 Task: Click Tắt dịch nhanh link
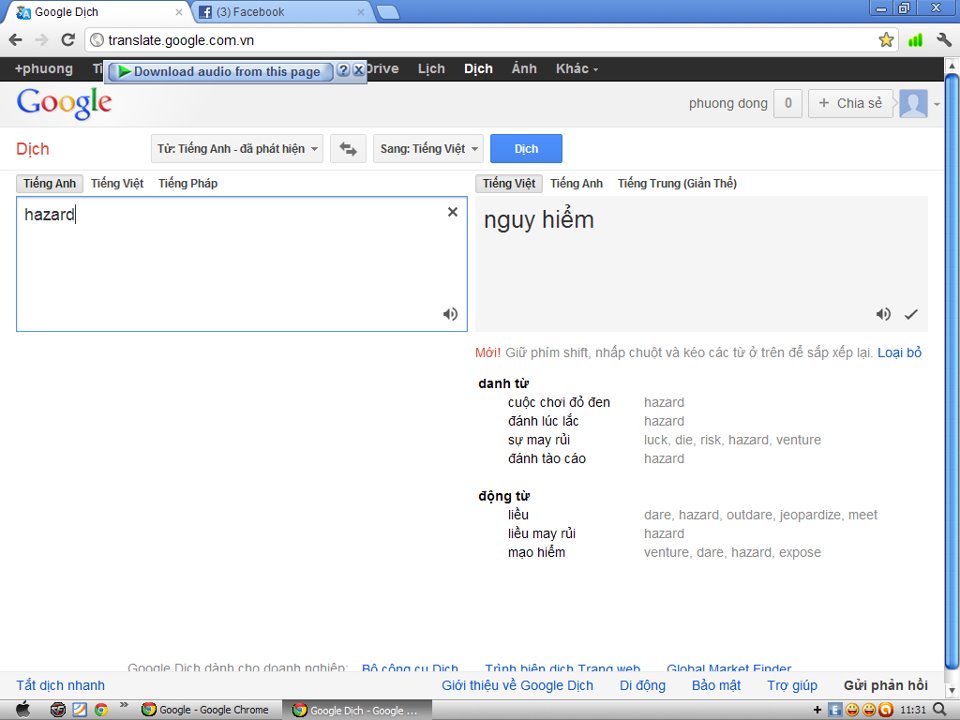tap(61, 685)
